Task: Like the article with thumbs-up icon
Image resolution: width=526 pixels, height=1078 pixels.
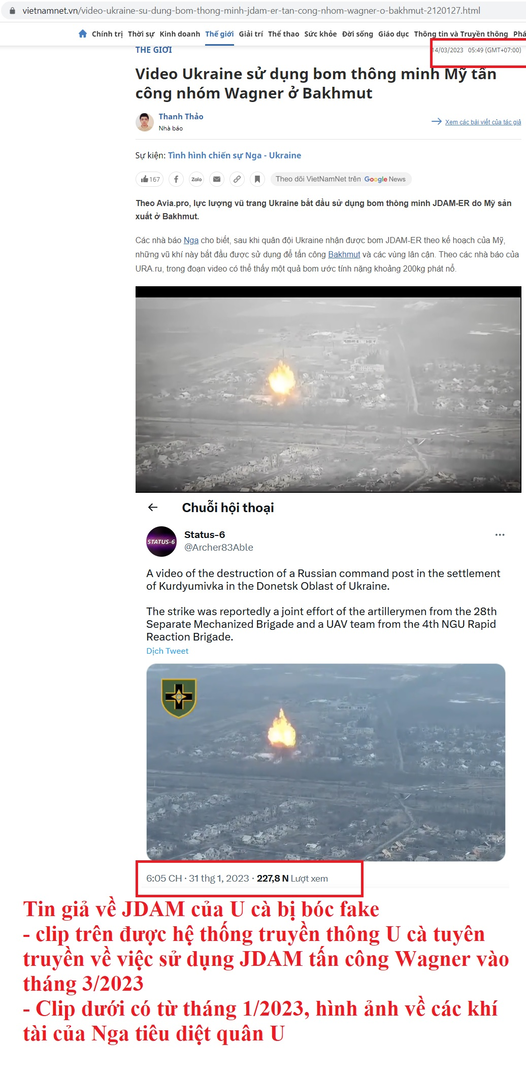Action: [150, 179]
